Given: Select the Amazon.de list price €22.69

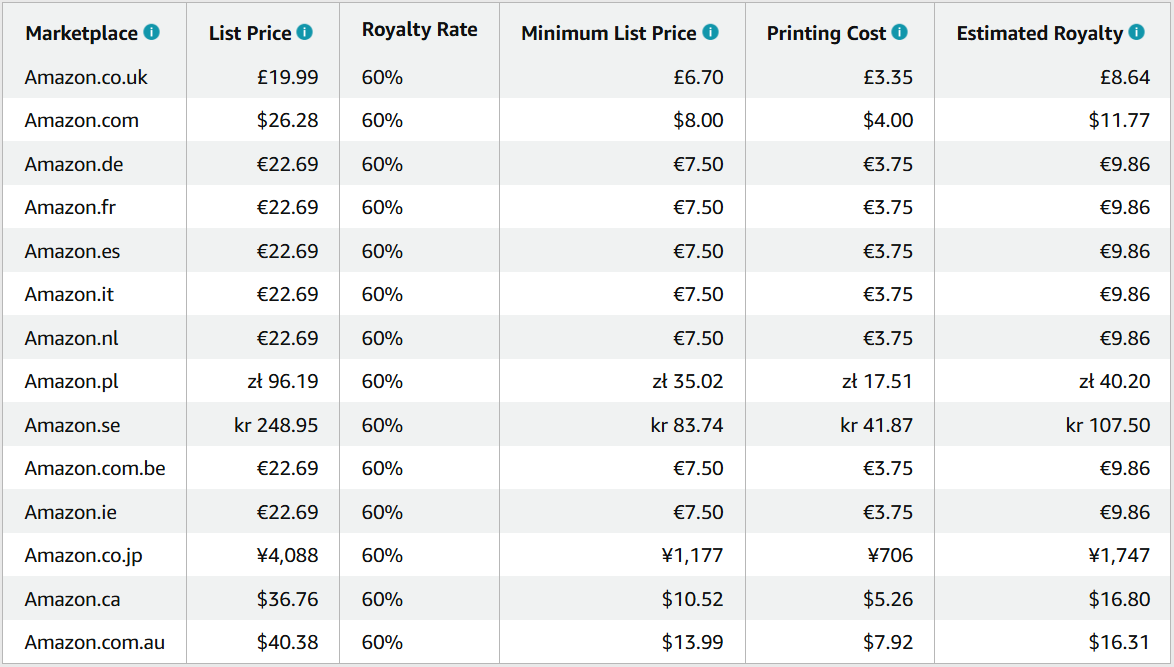Looking at the screenshot, I should tap(287, 164).
